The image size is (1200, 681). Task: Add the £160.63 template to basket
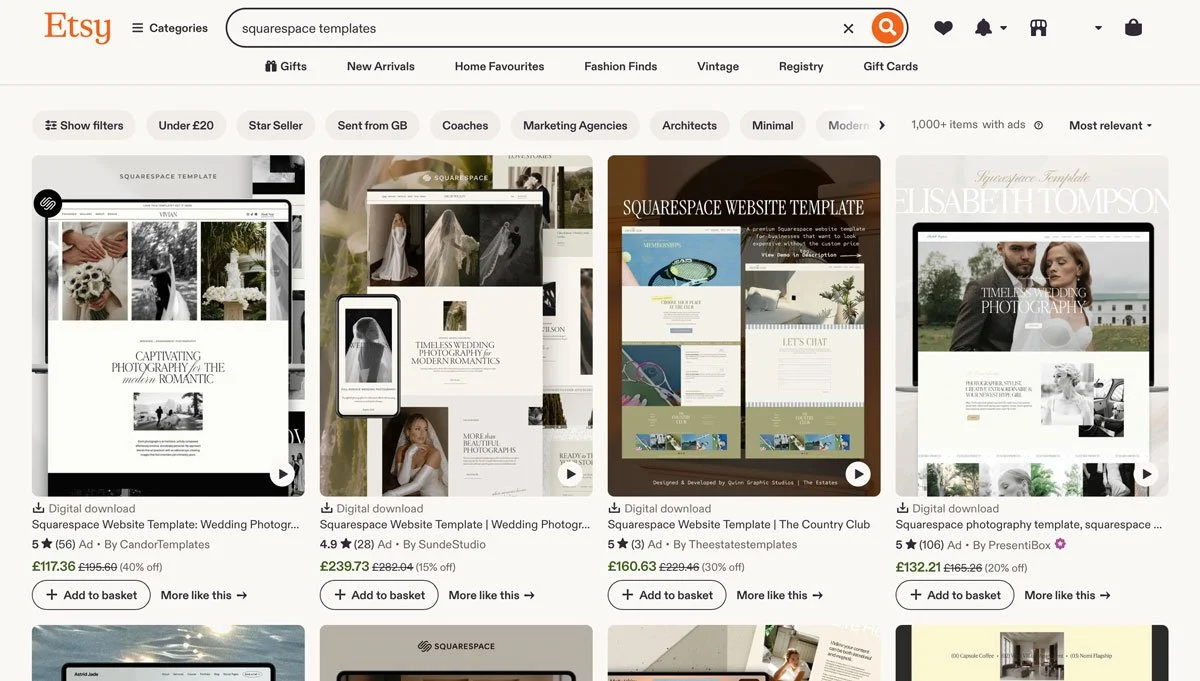[x=667, y=595]
